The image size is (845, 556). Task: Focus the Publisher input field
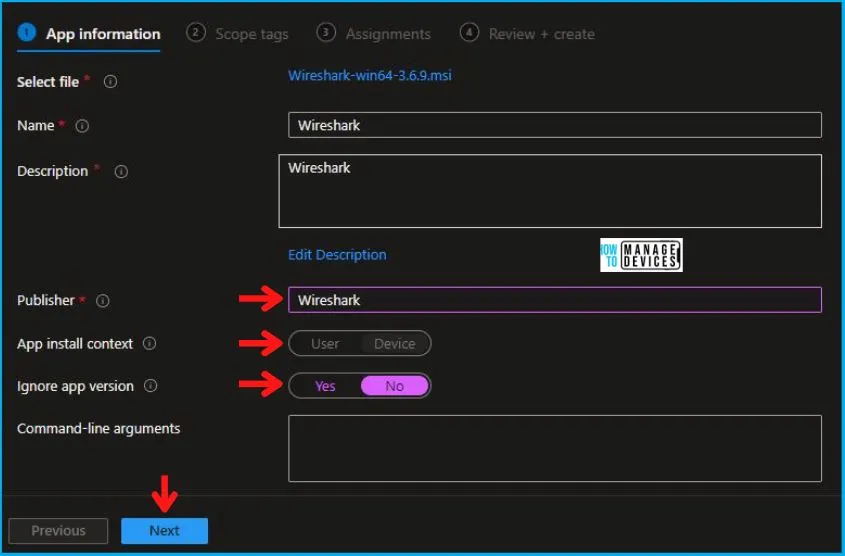pos(555,300)
